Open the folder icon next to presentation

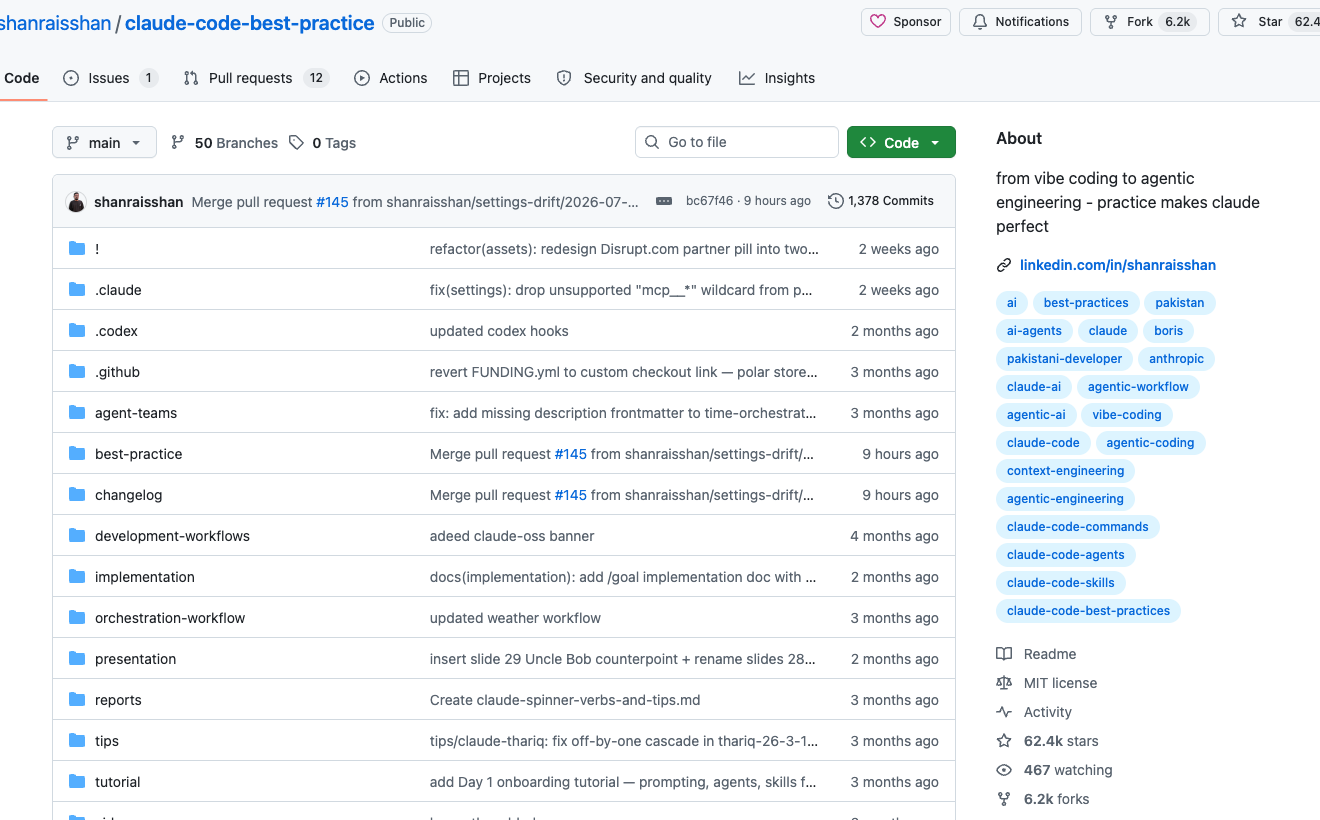(77, 659)
